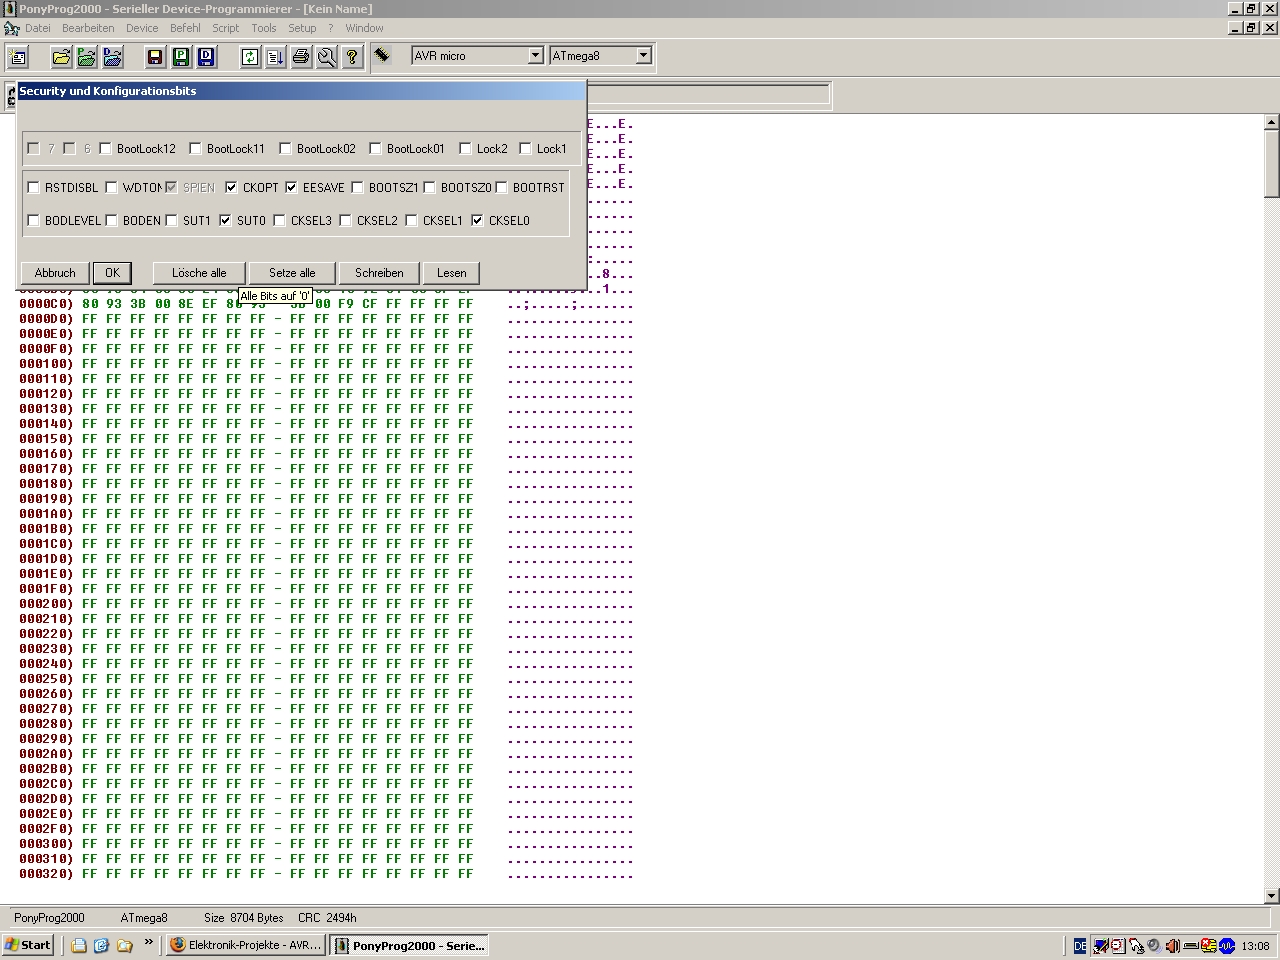
Task: Click the Abbruch button
Action: [x=55, y=273]
